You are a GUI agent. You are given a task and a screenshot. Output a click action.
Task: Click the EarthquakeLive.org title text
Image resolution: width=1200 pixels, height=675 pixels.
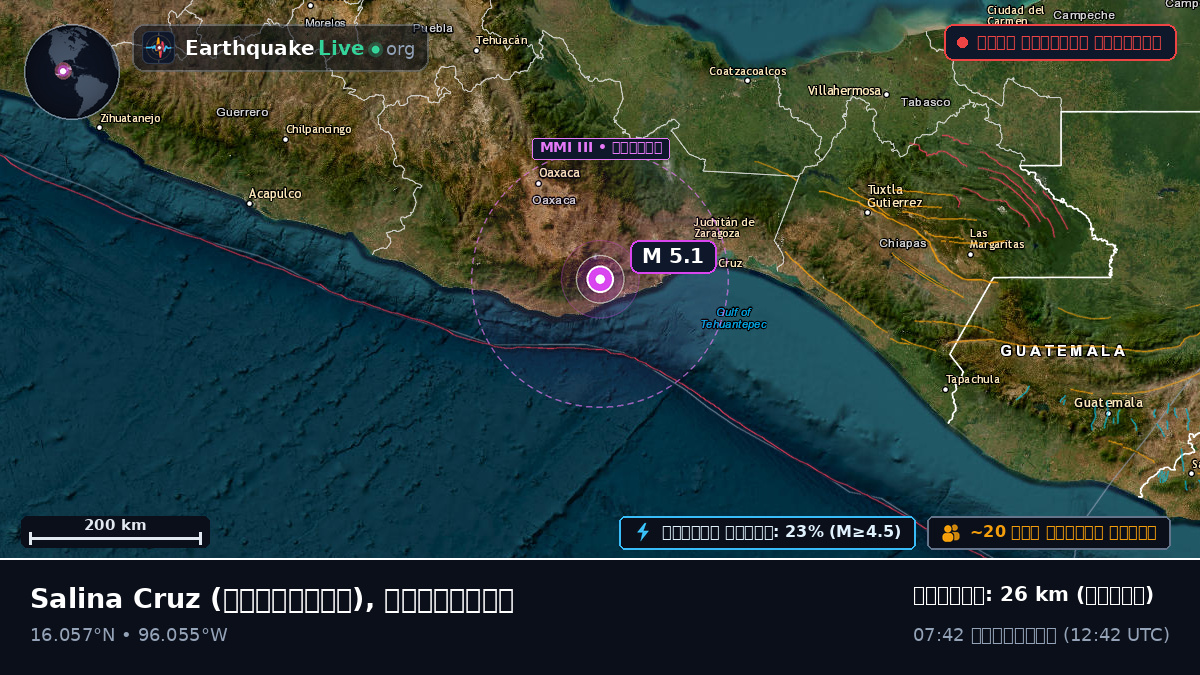click(300, 49)
